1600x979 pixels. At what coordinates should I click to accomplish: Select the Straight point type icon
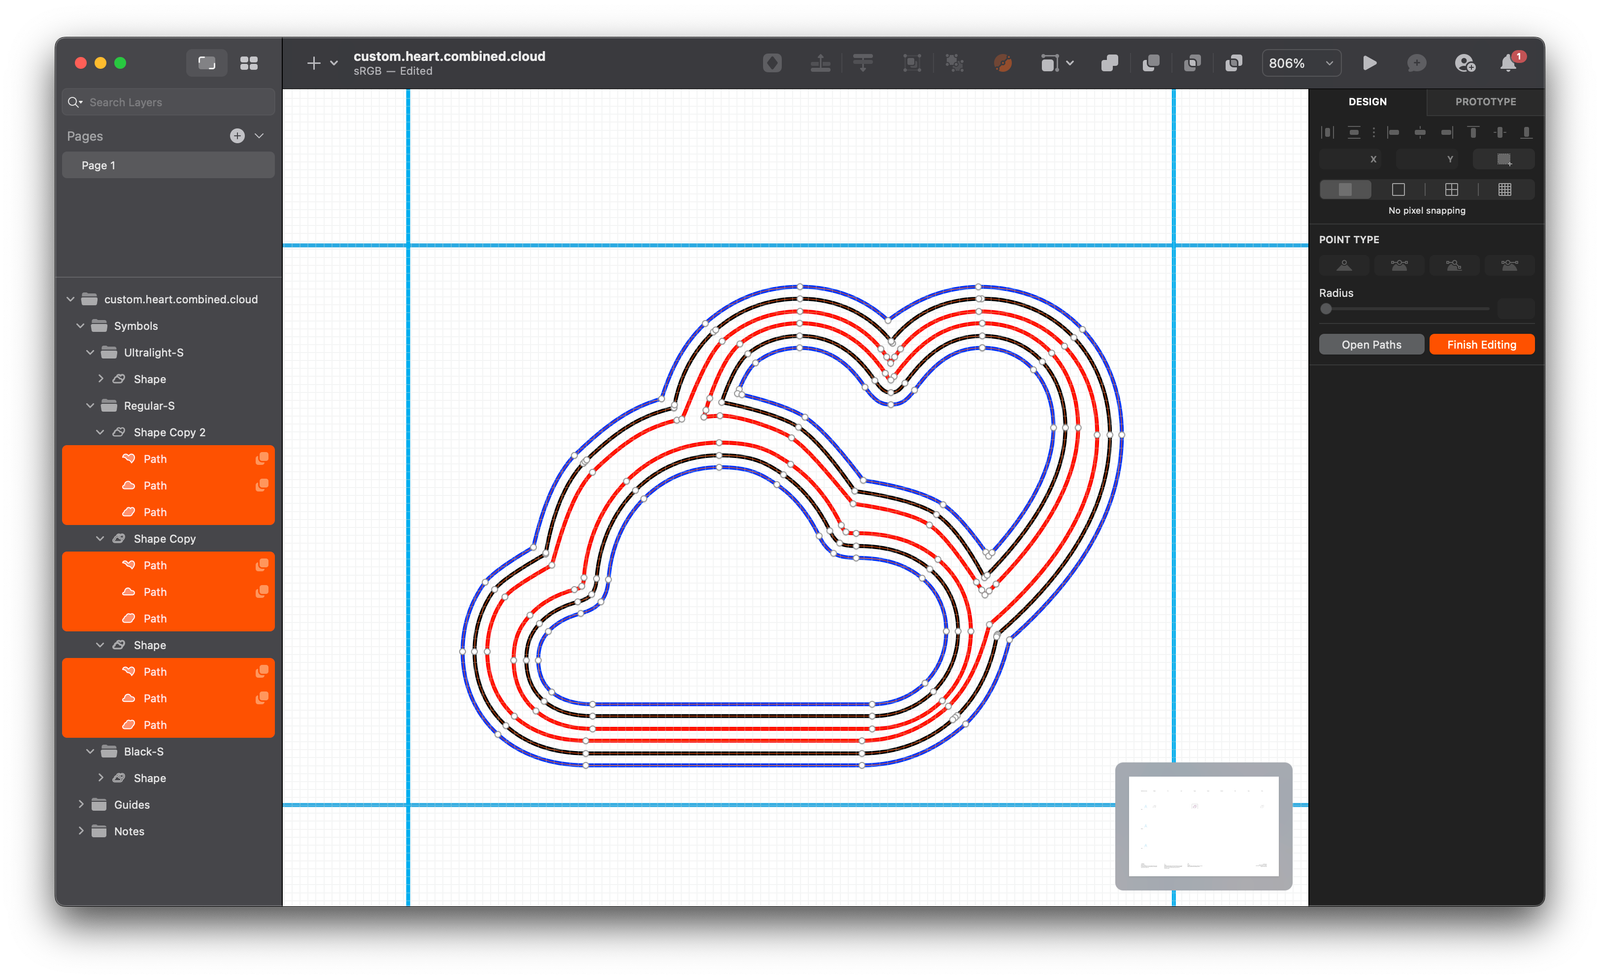tap(1344, 265)
